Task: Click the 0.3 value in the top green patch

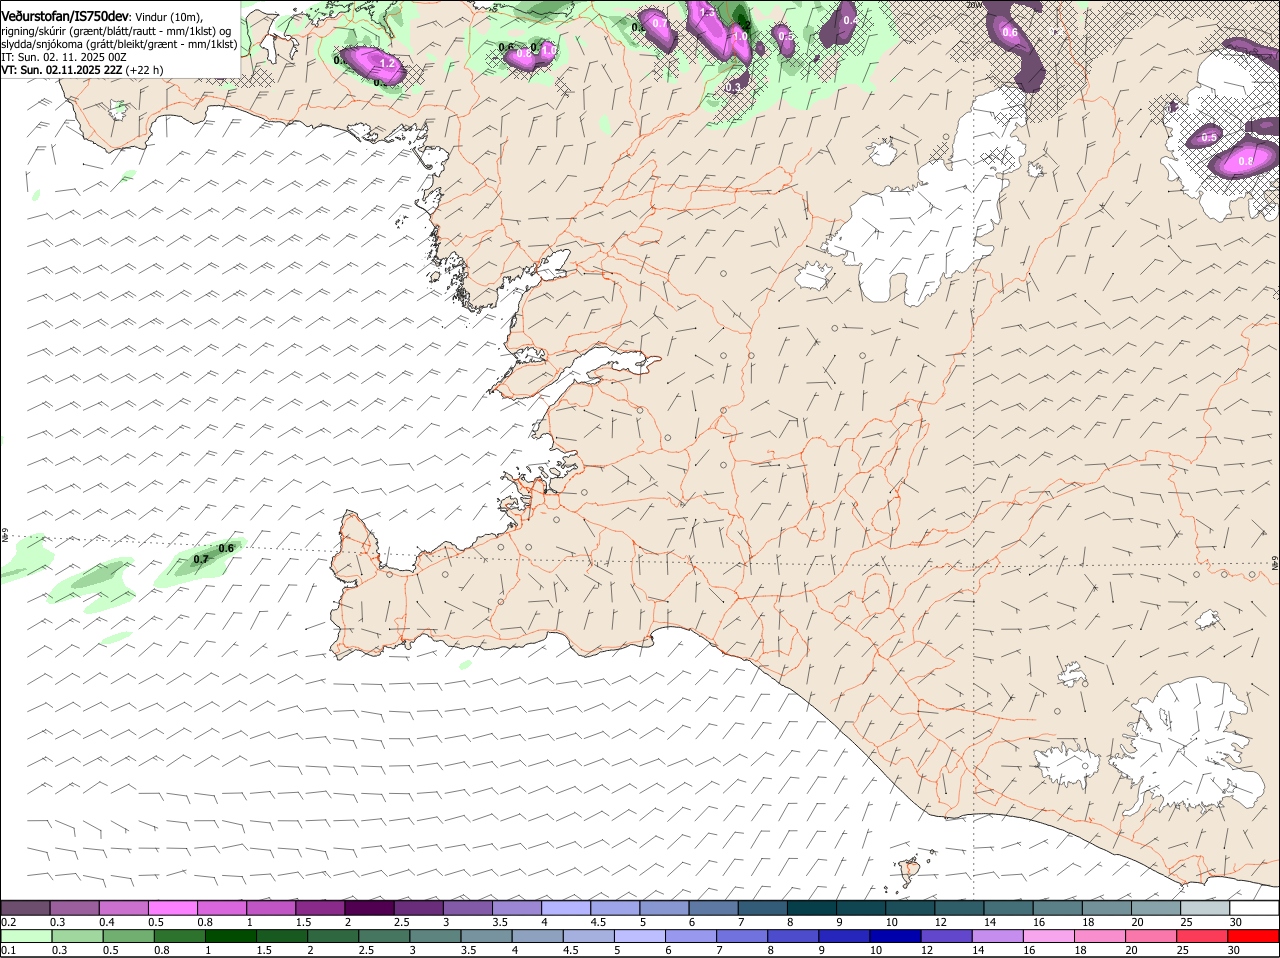Action: click(x=733, y=88)
